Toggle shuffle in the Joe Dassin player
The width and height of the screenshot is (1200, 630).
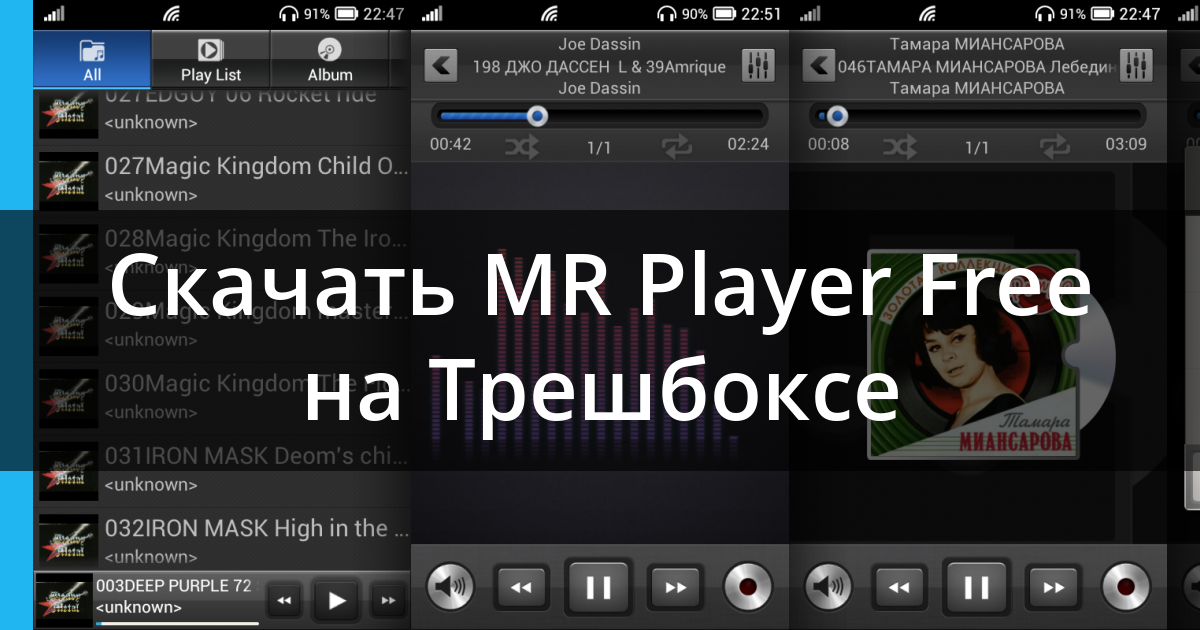click(521, 147)
